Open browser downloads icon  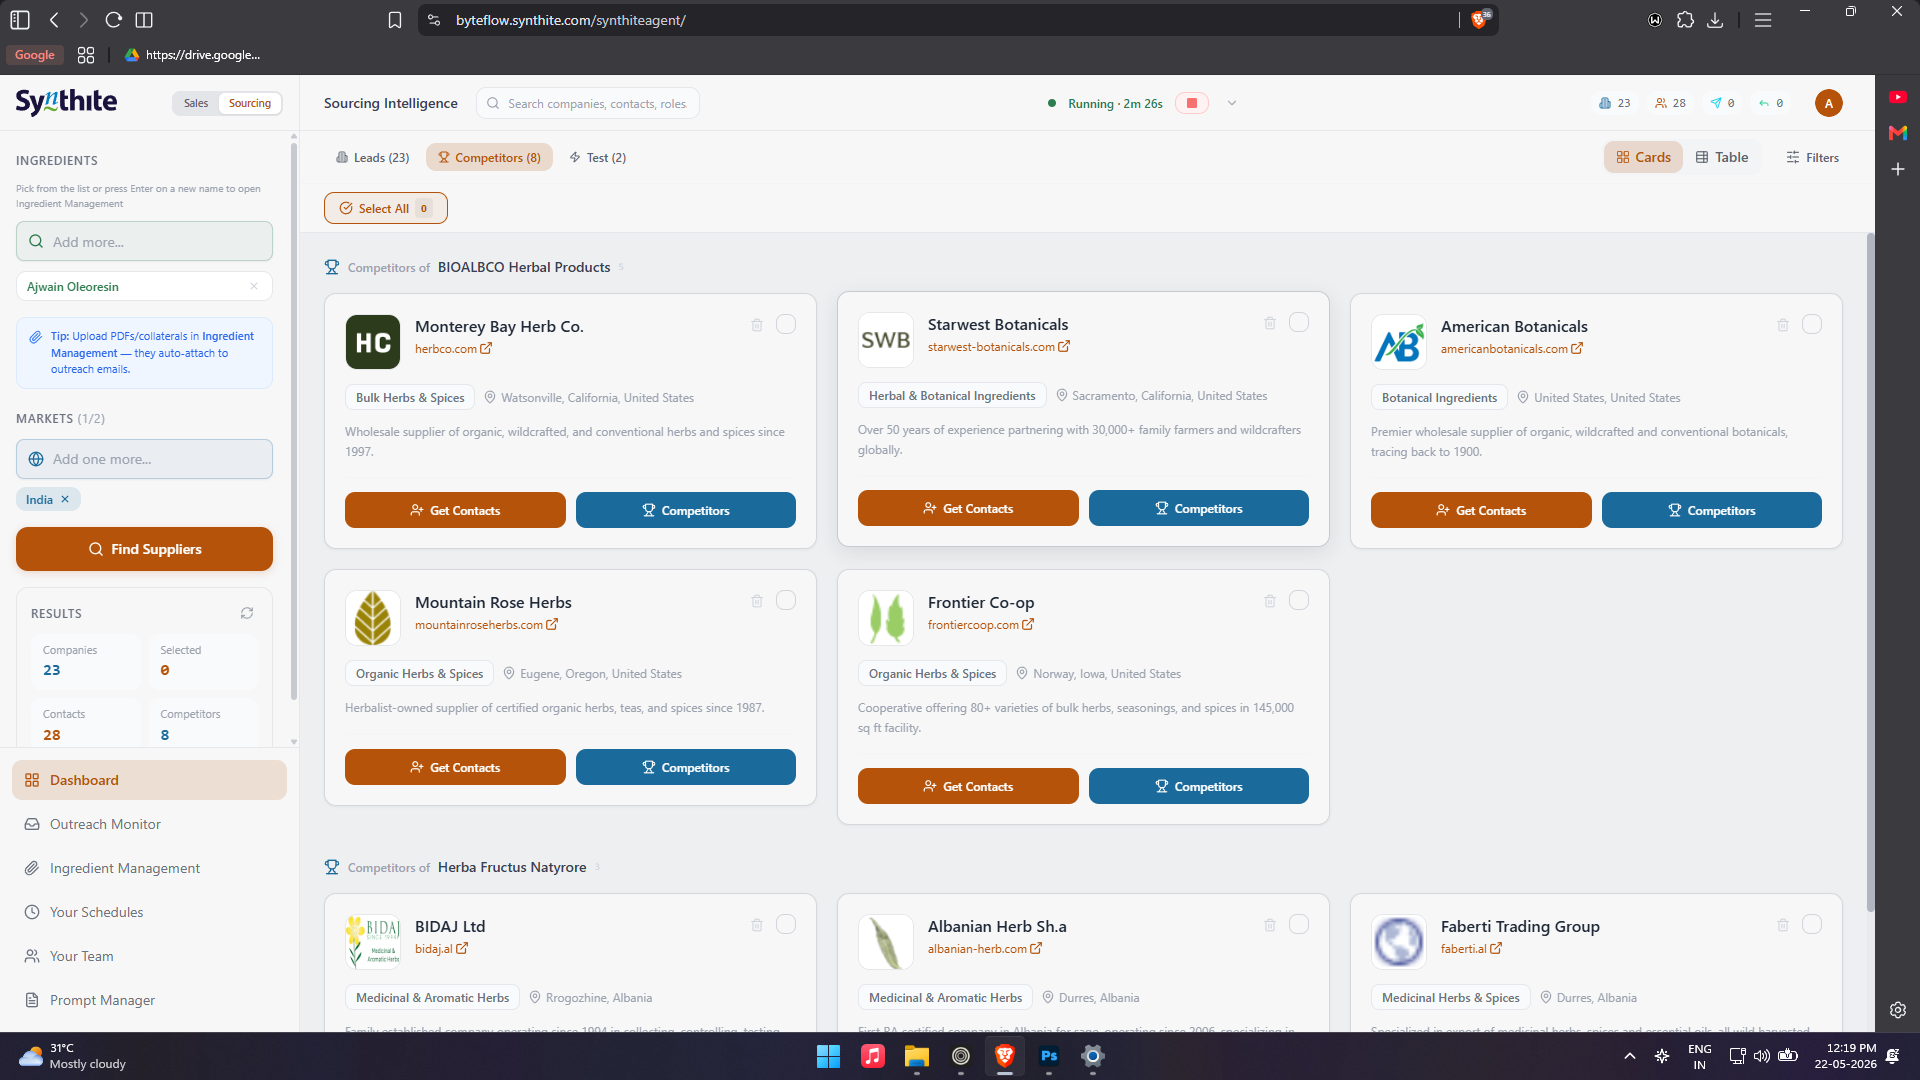tap(1715, 20)
